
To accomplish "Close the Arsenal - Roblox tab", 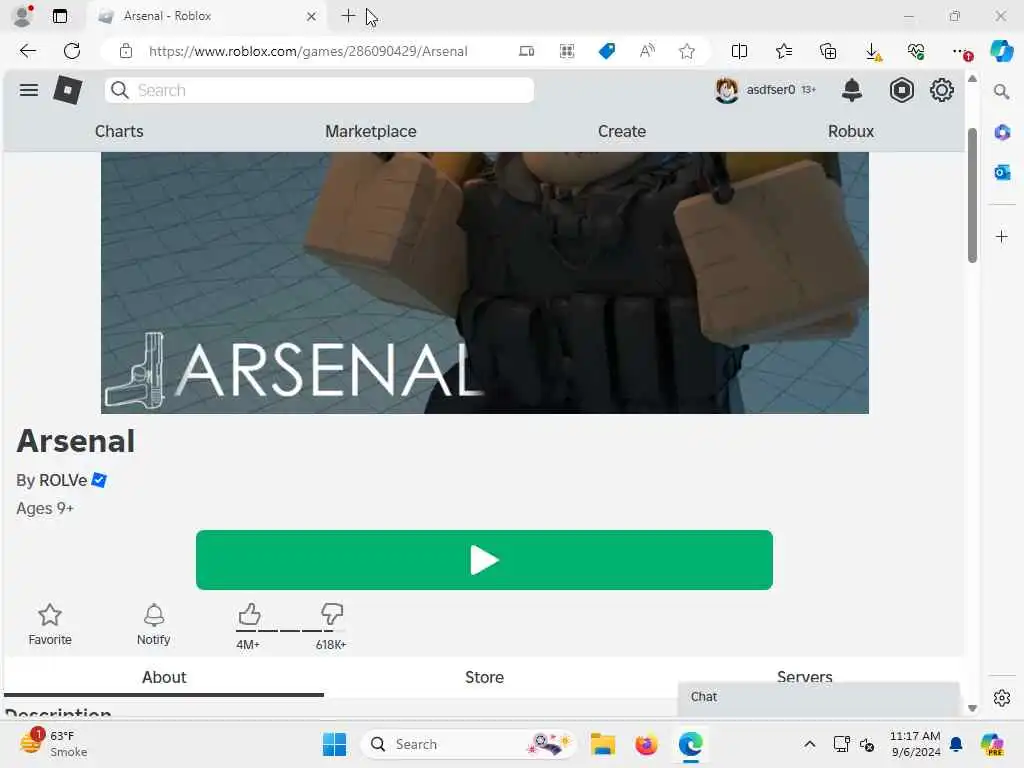I will [x=312, y=16].
